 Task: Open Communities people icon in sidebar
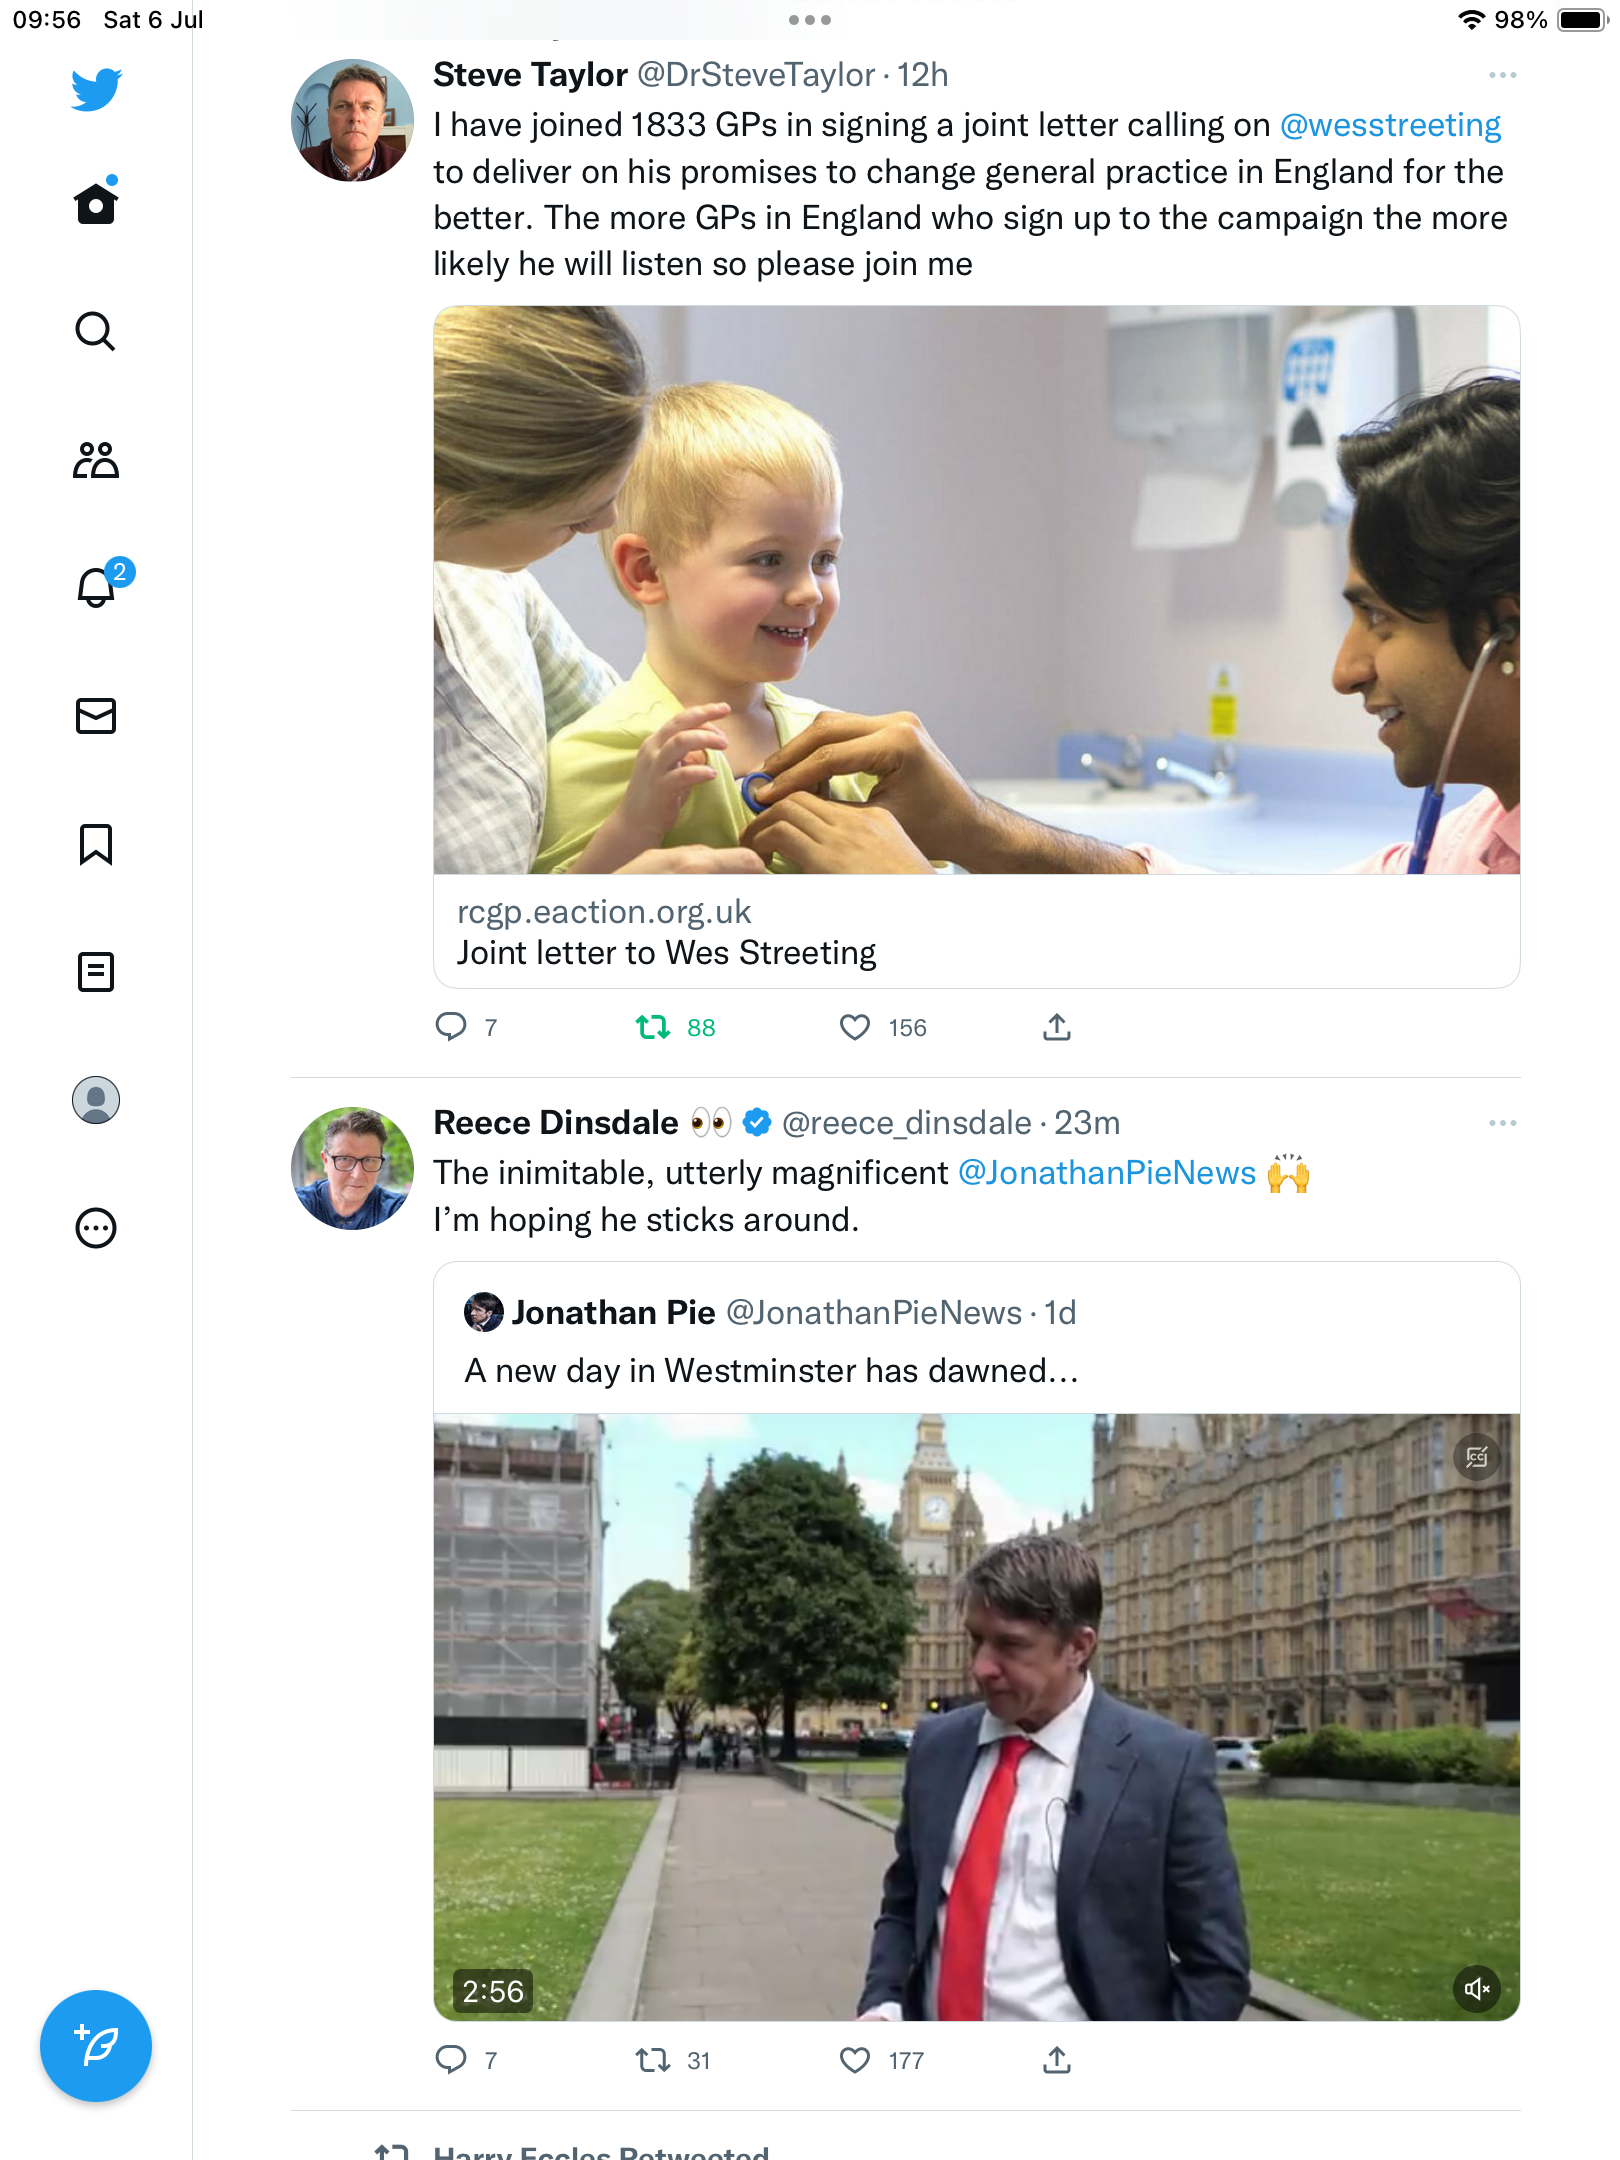[x=96, y=460]
